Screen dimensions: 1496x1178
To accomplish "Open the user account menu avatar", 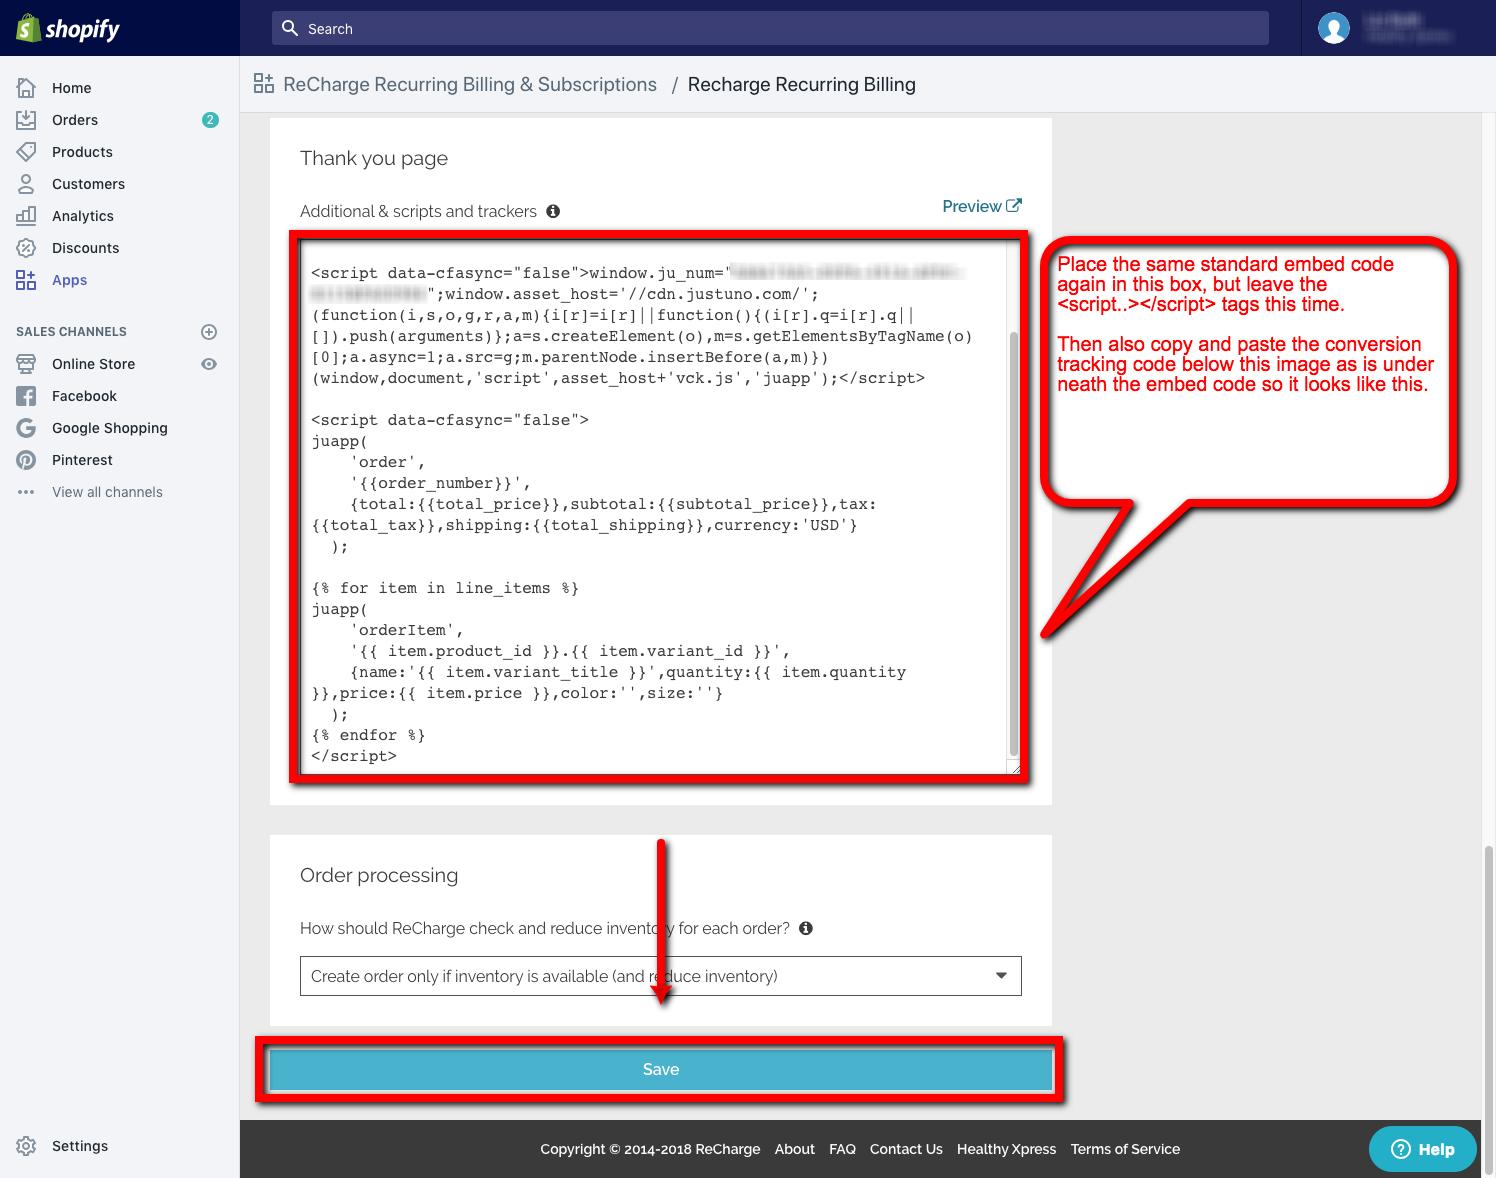I will [x=1333, y=28].
